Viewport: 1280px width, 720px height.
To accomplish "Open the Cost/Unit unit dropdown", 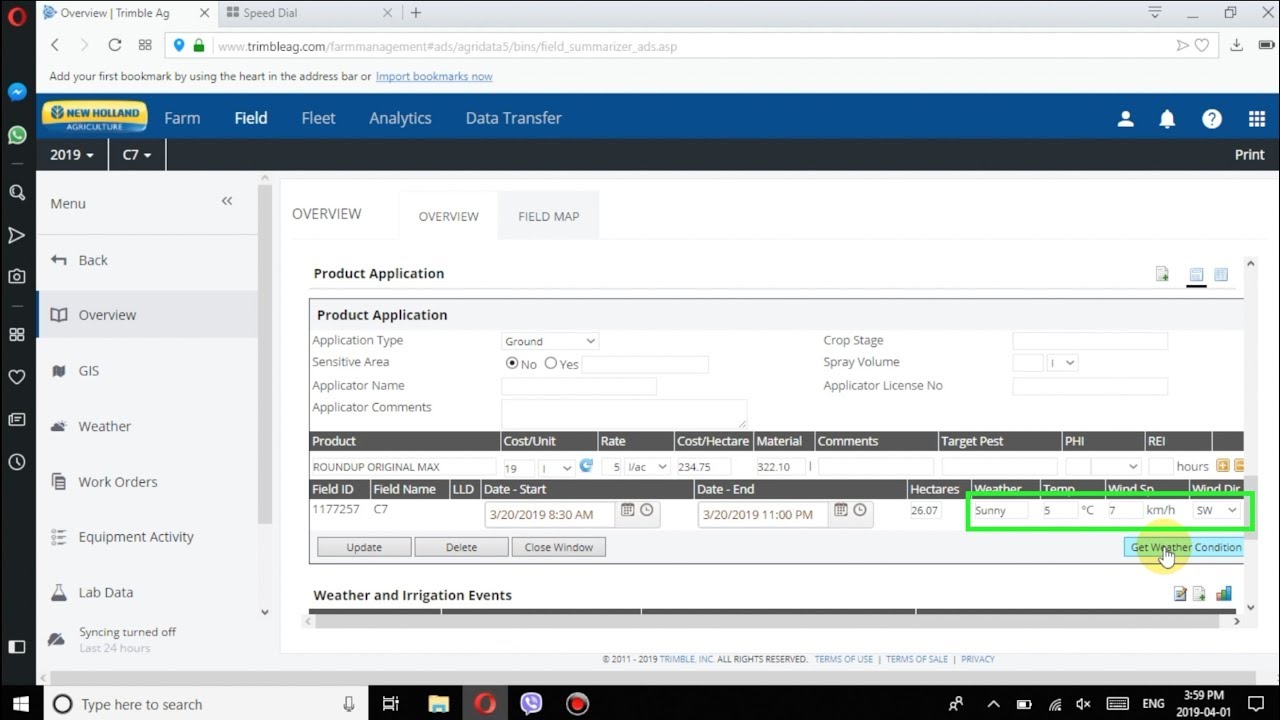I will coord(557,467).
